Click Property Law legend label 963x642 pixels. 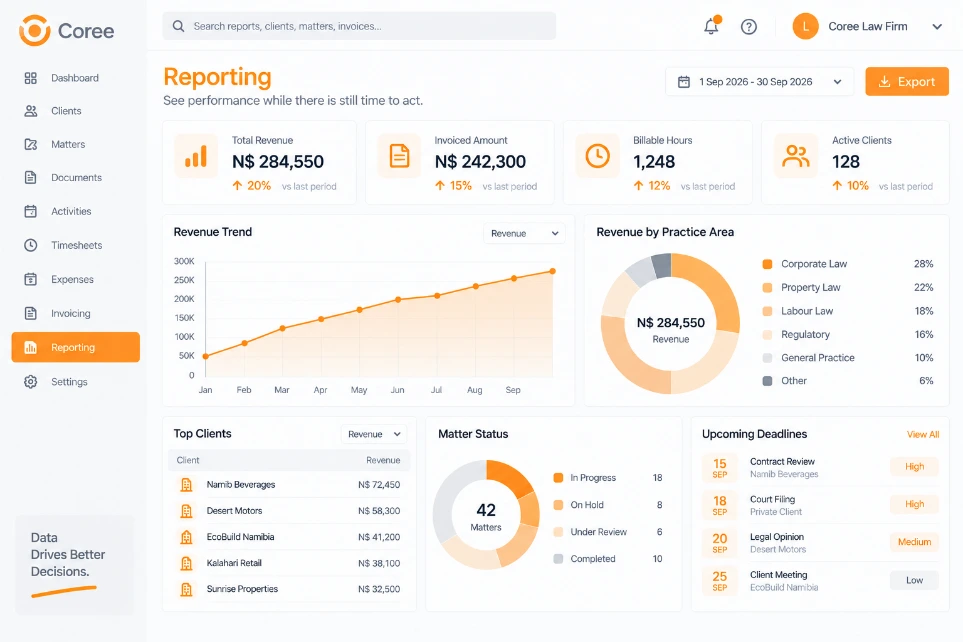tap(811, 288)
